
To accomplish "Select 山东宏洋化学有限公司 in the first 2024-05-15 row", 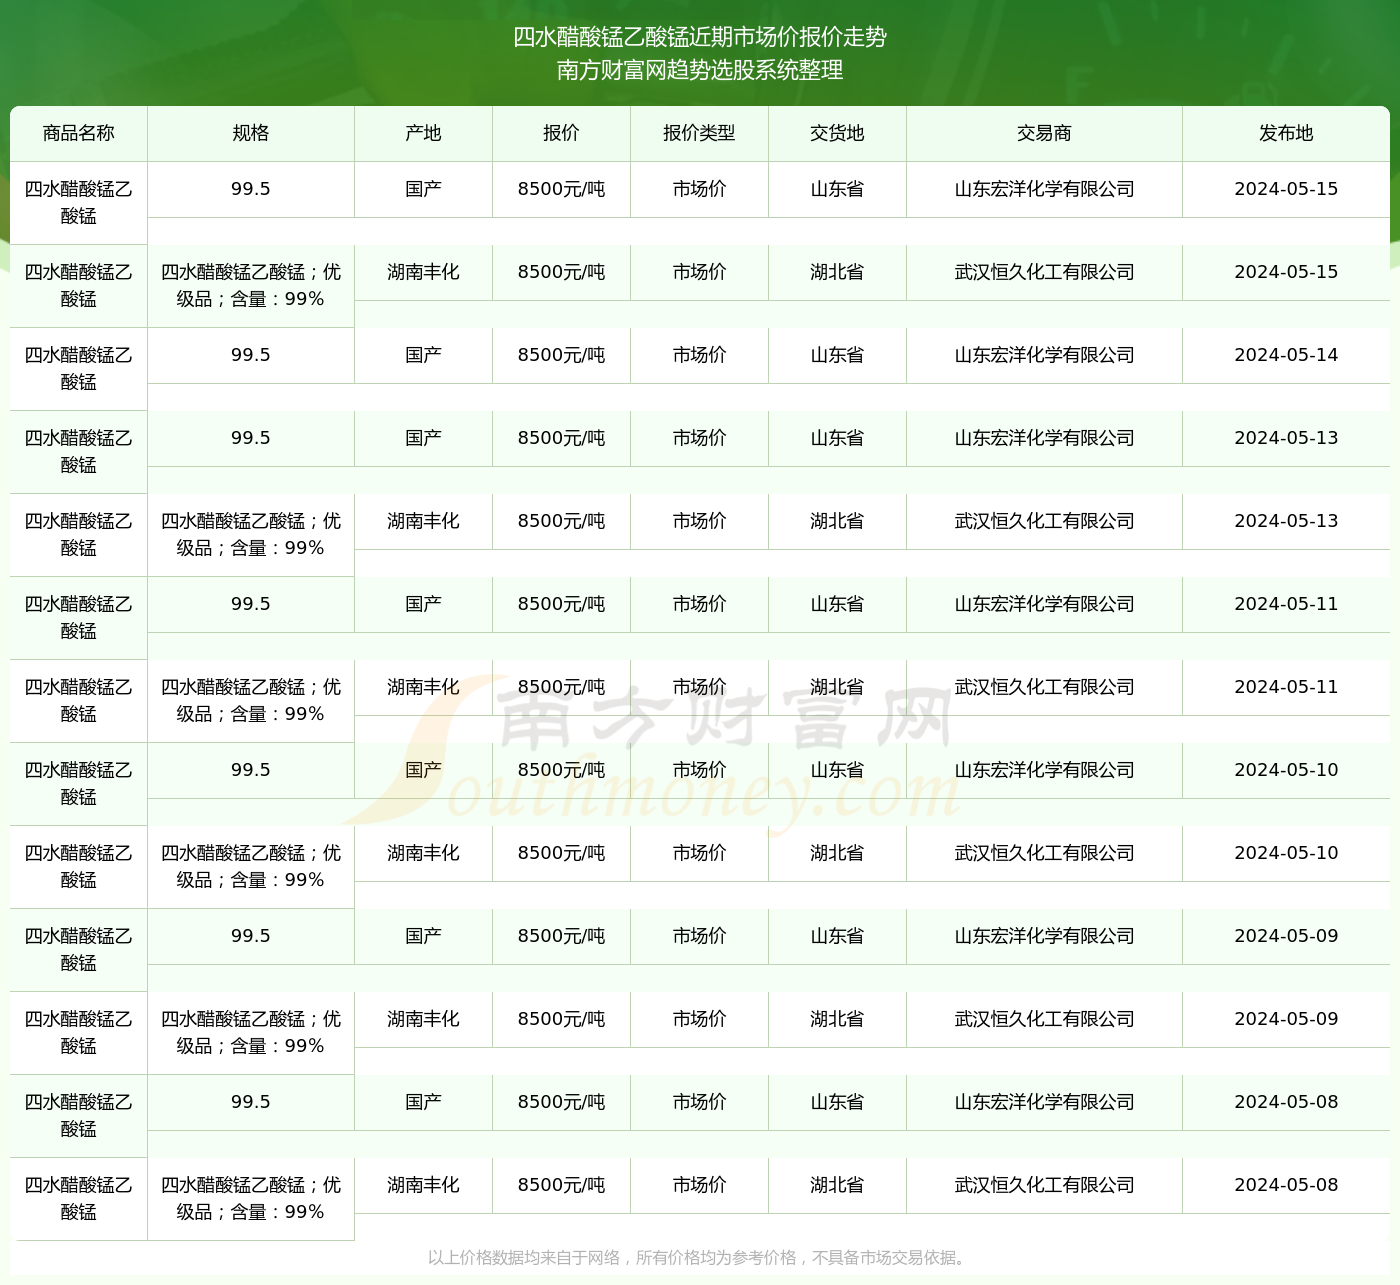I will (1044, 189).
